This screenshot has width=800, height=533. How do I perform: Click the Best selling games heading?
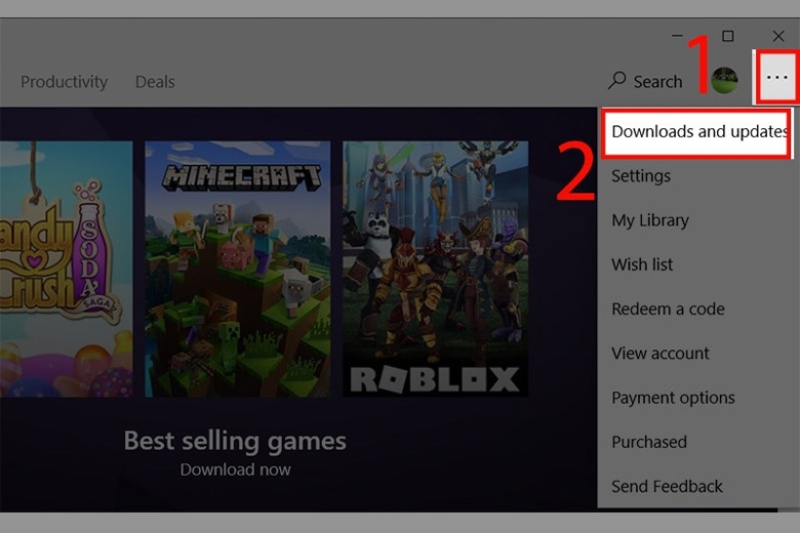(x=235, y=441)
